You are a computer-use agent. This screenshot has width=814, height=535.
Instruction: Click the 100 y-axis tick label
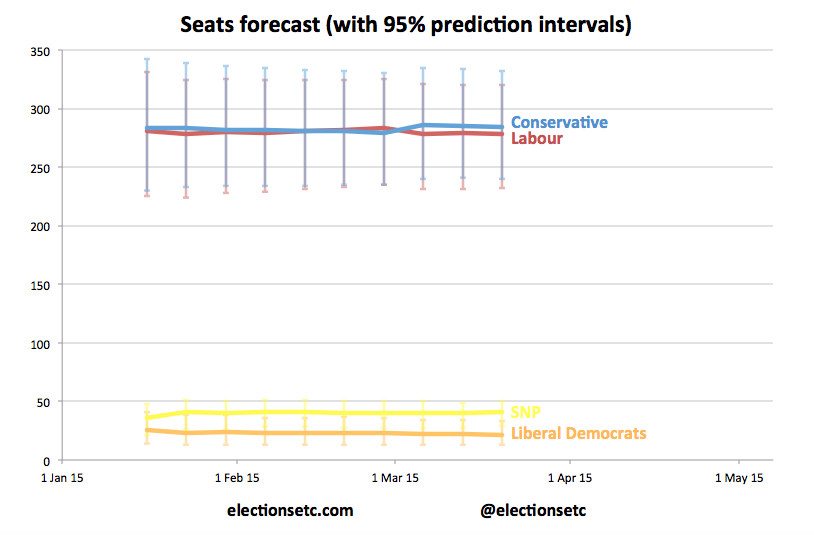click(x=36, y=343)
